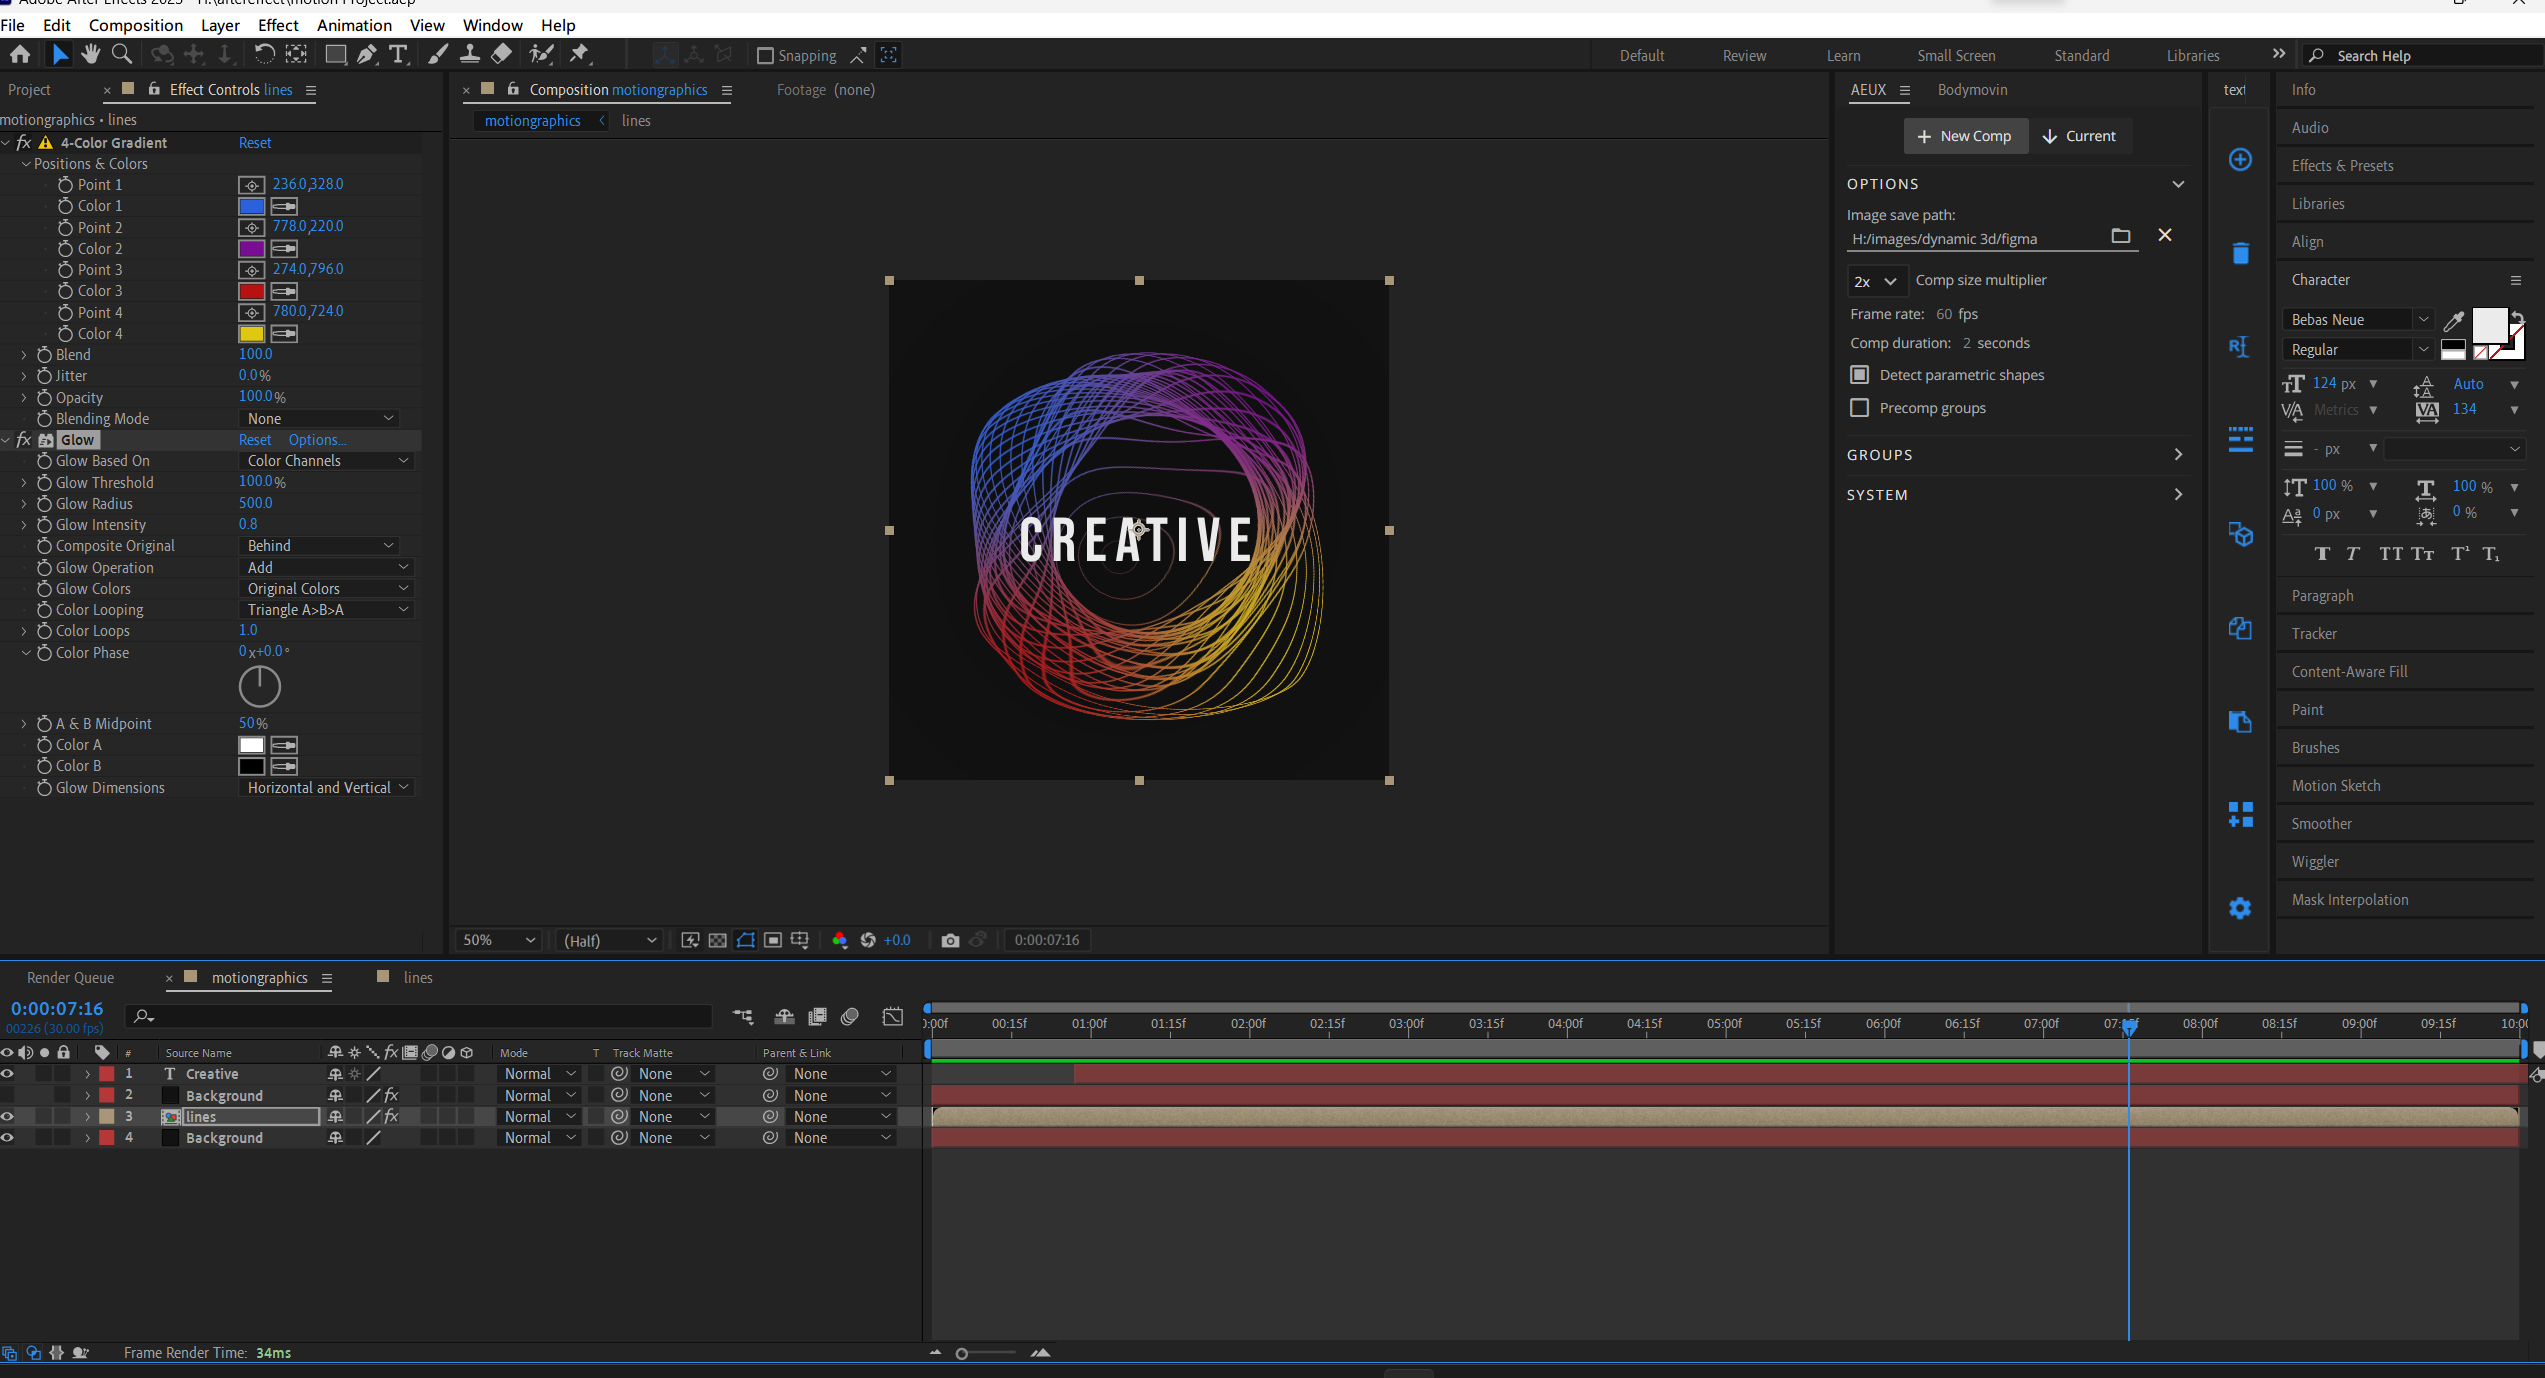Select the Brush tool
This screenshot has height=1378, width=2545.
click(x=438, y=55)
